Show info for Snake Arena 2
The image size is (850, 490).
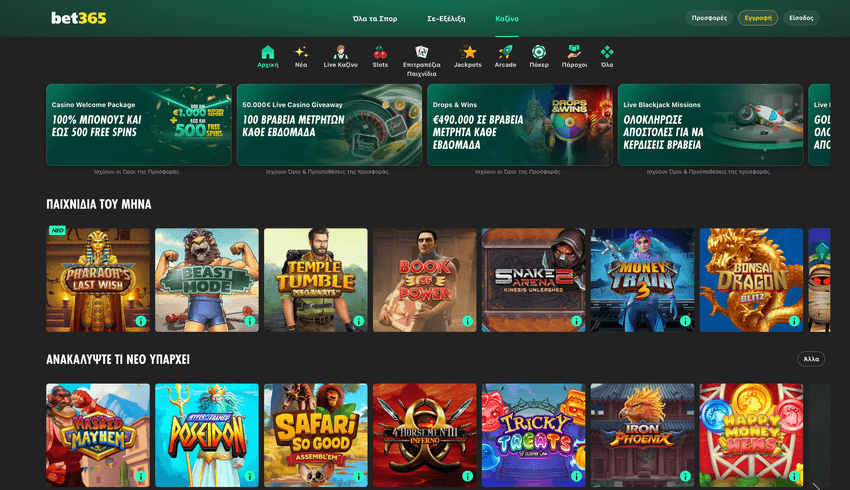point(576,321)
